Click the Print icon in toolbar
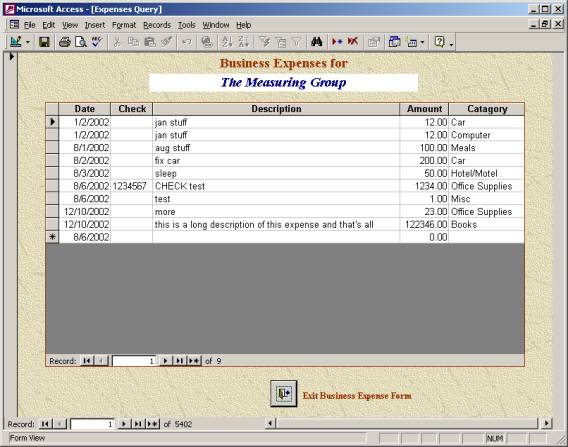The height and width of the screenshot is (447, 568). click(x=64, y=42)
